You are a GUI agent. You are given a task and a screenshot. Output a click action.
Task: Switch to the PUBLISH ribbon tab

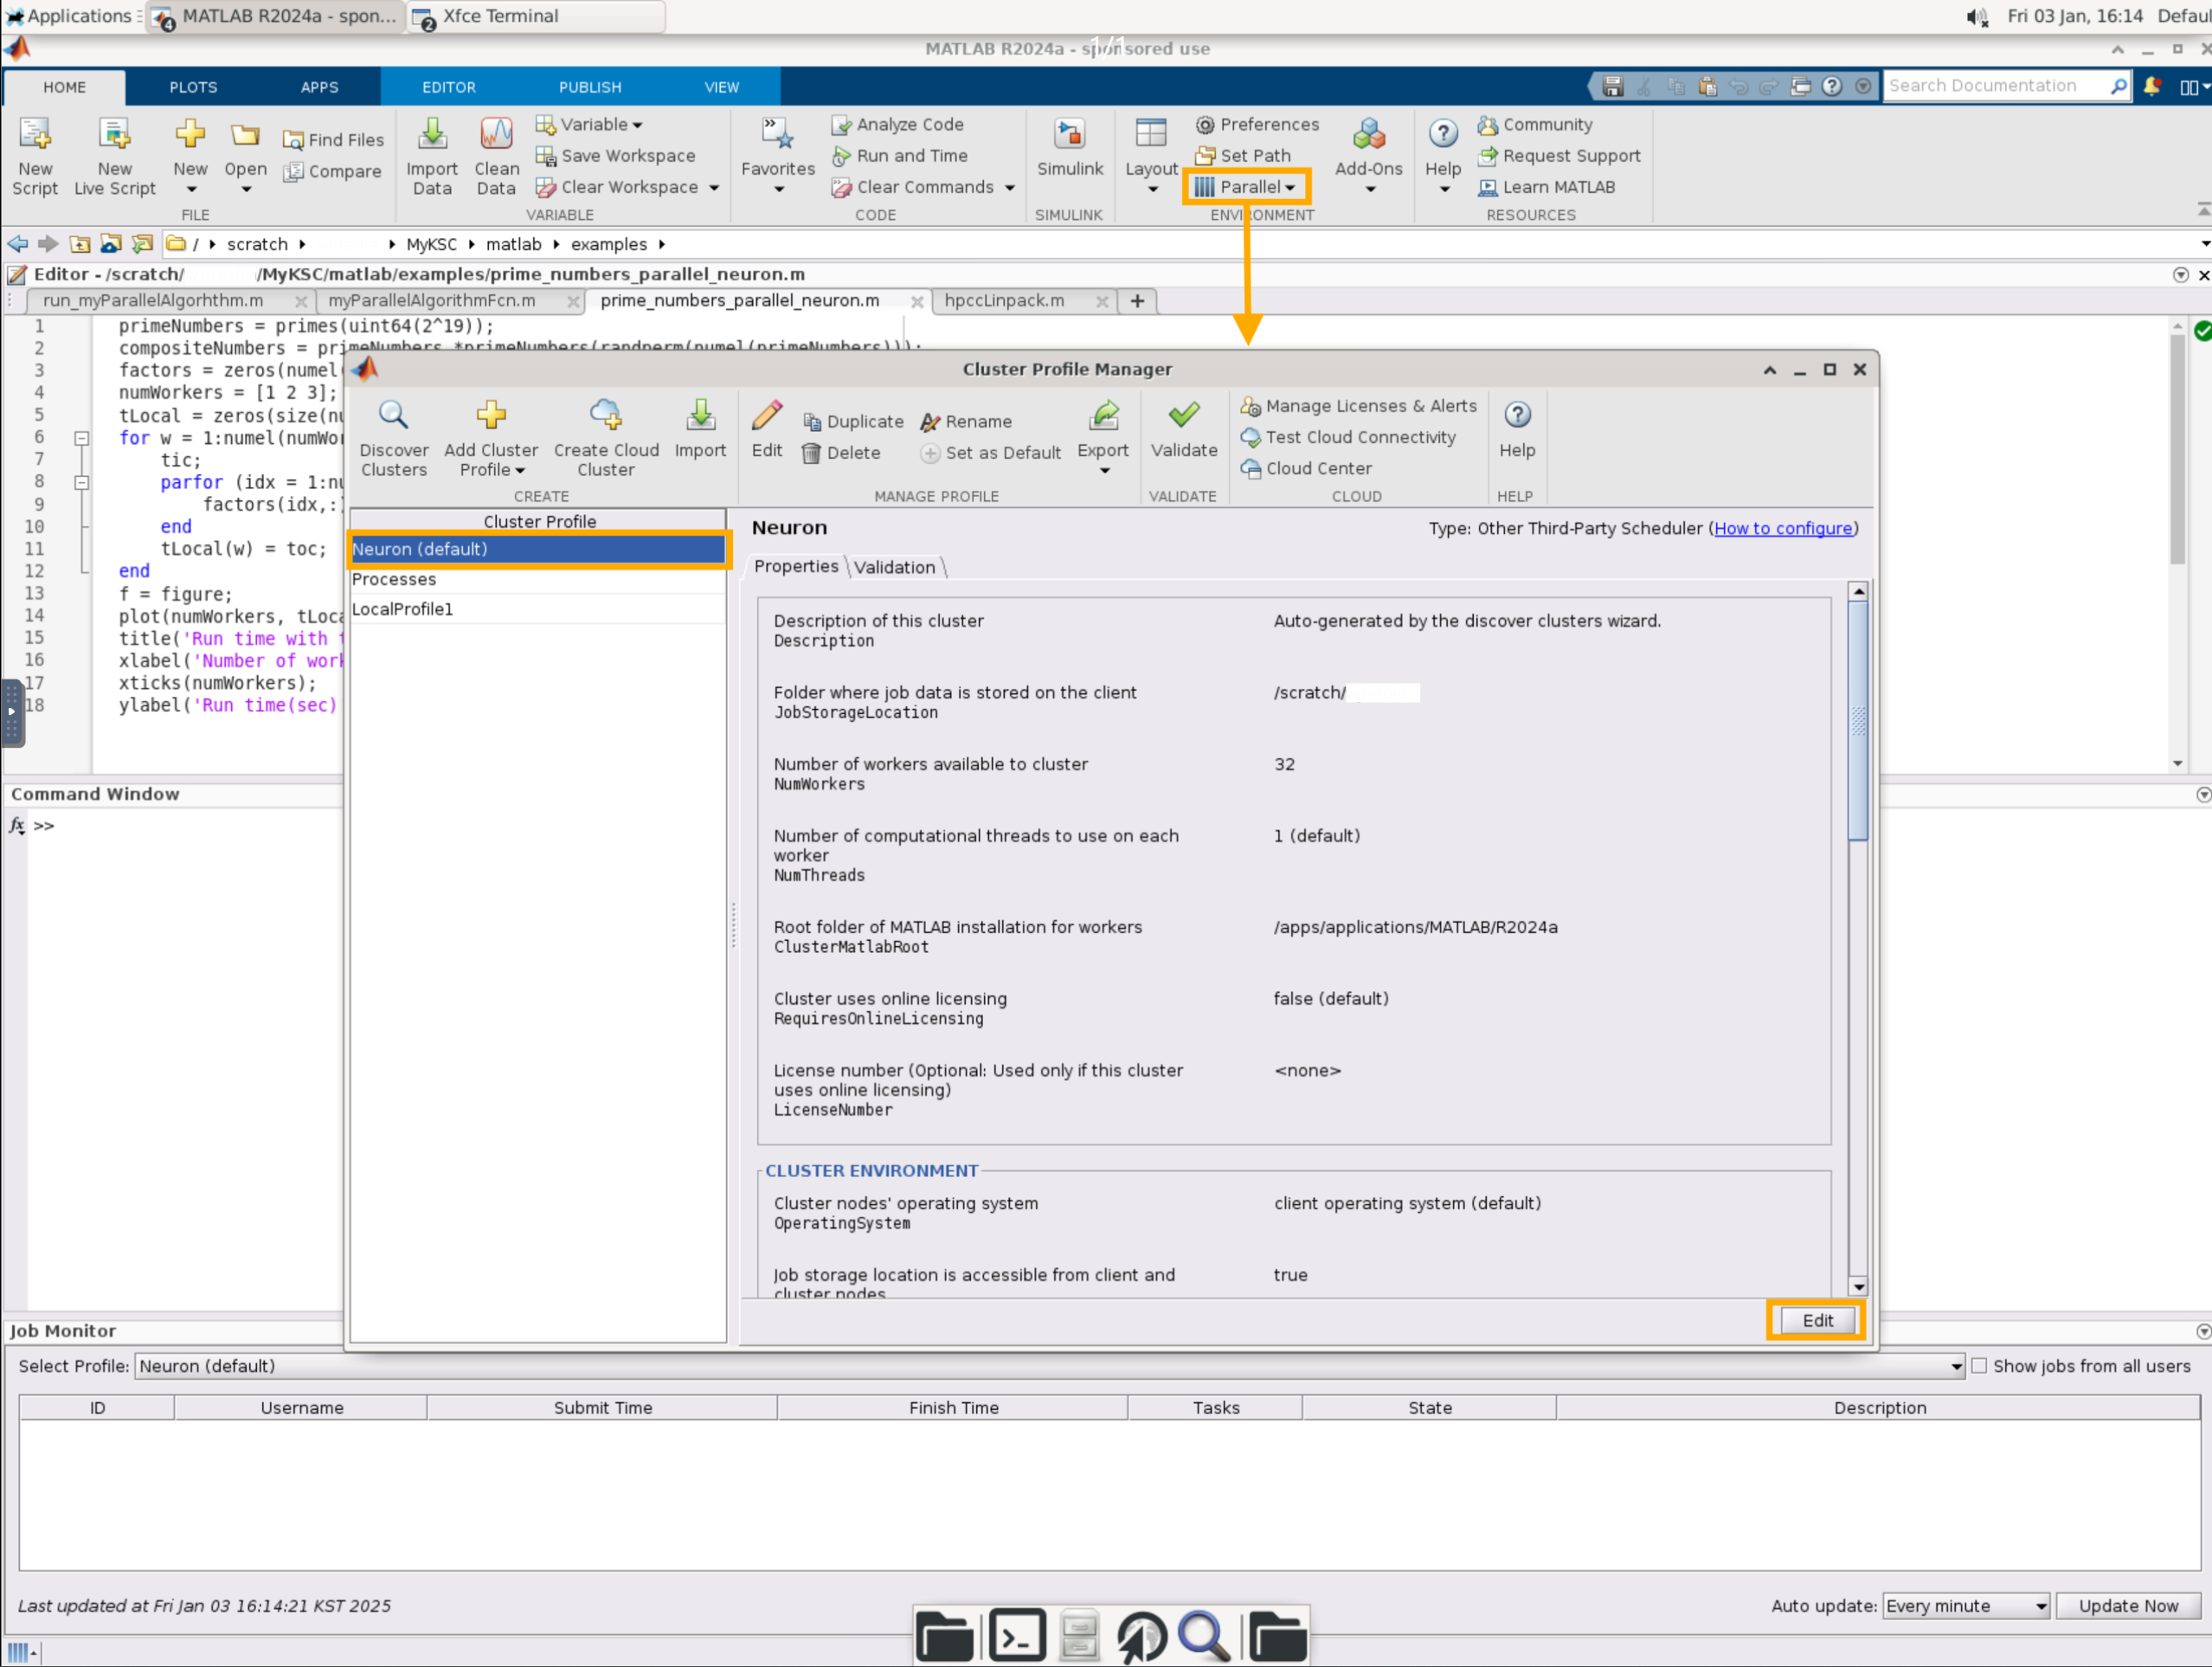589,87
